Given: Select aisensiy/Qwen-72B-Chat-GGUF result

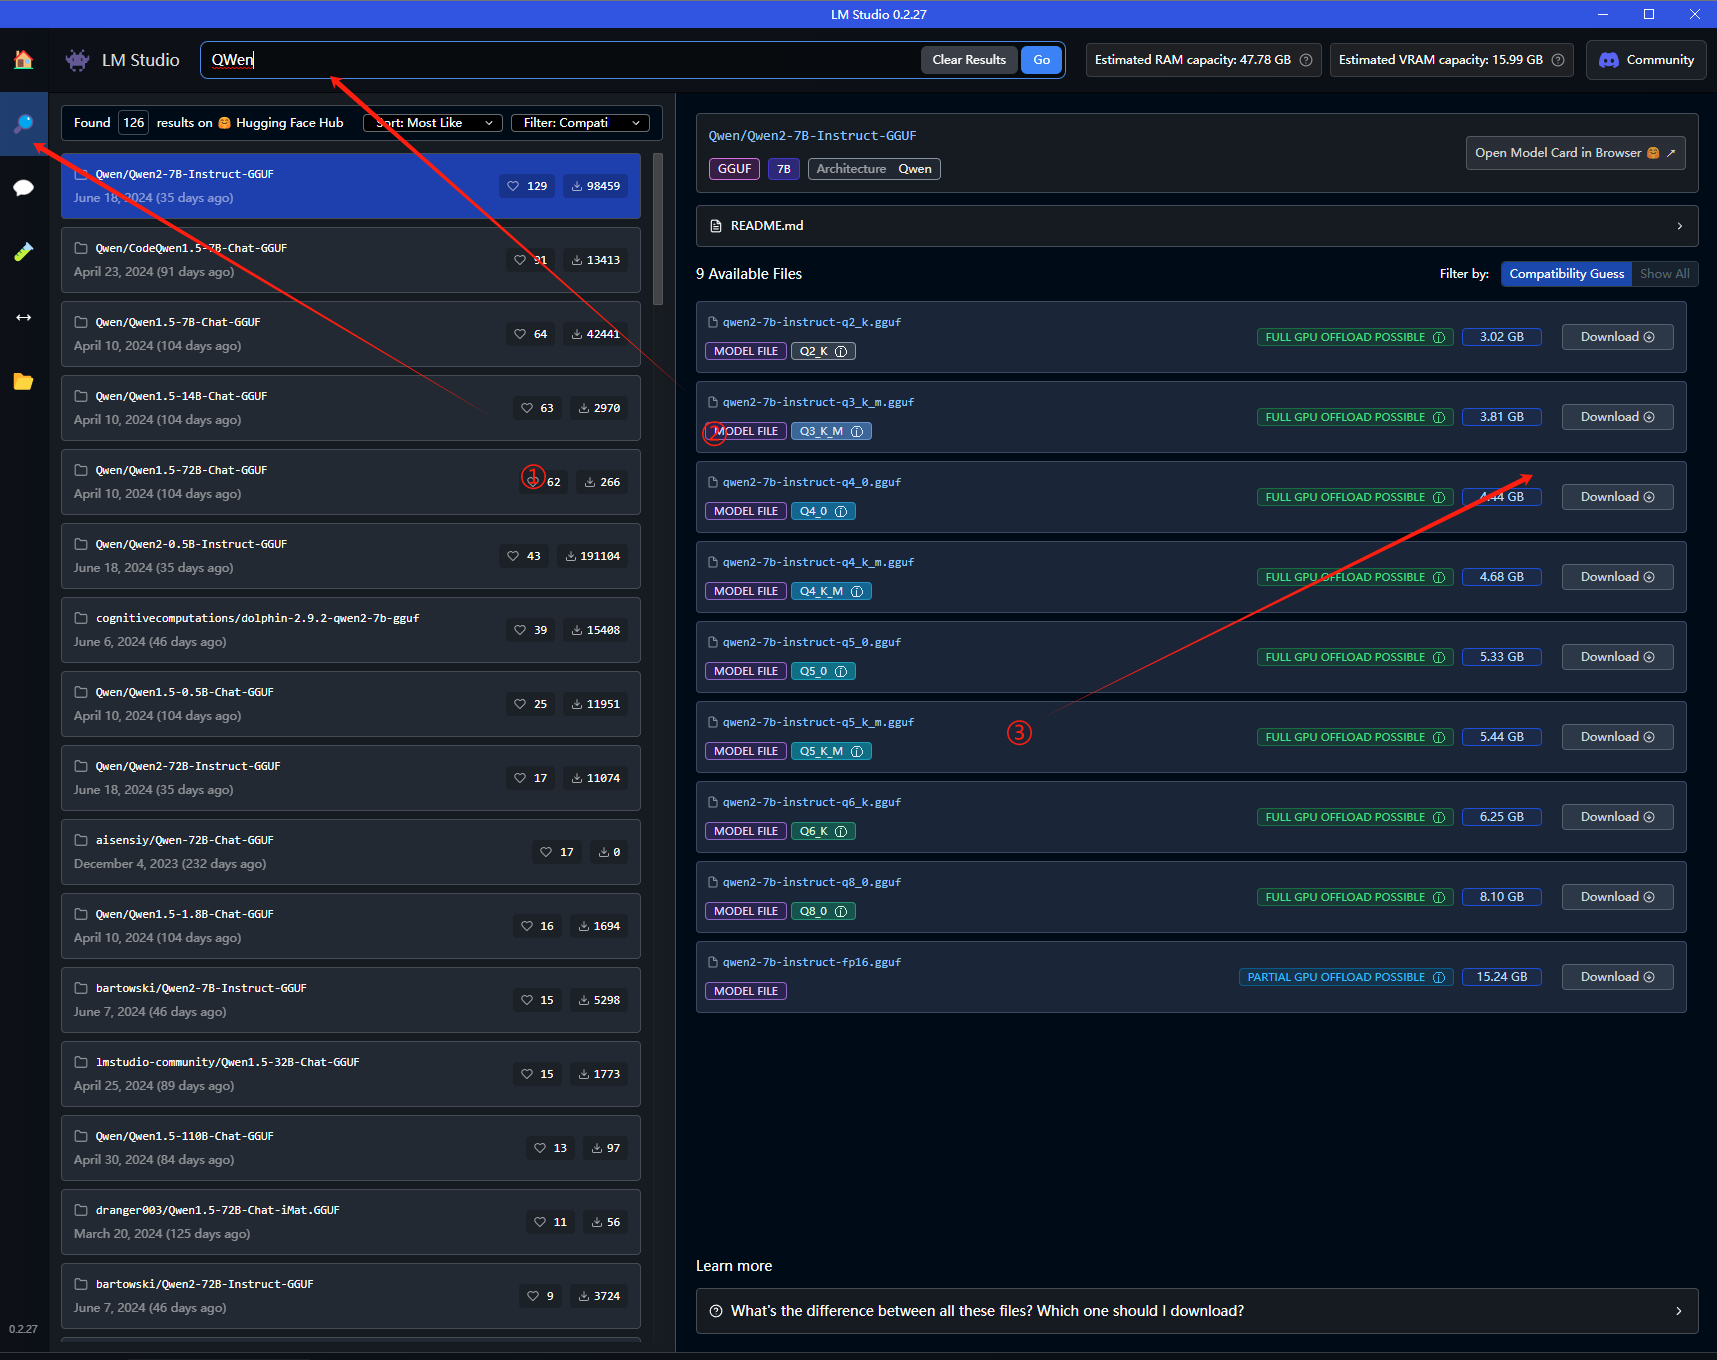Looking at the screenshot, I should [x=351, y=852].
